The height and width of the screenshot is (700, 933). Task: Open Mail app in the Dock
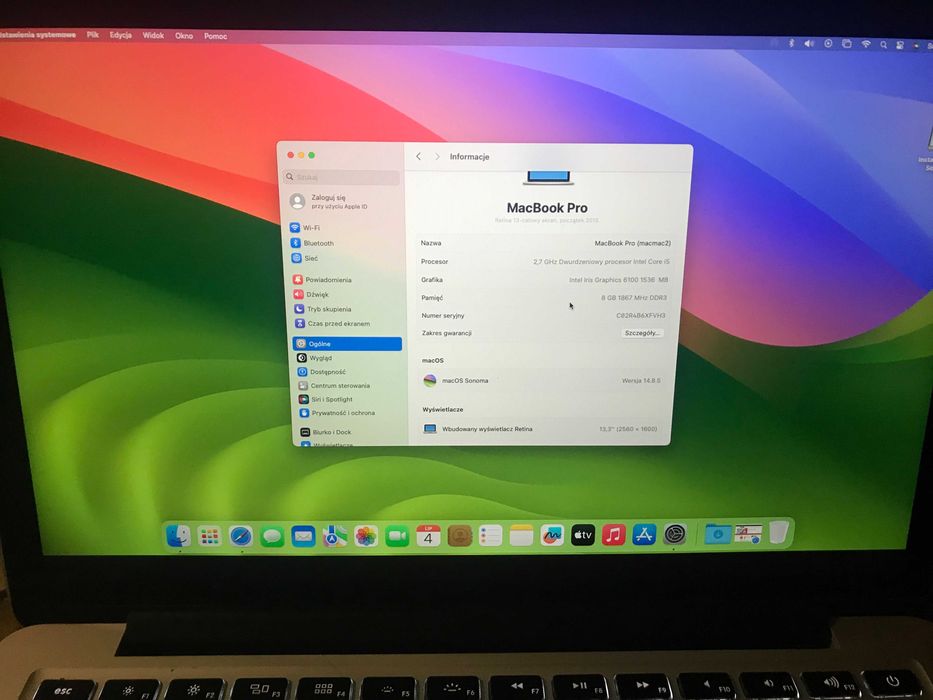(x=303, y=537)
